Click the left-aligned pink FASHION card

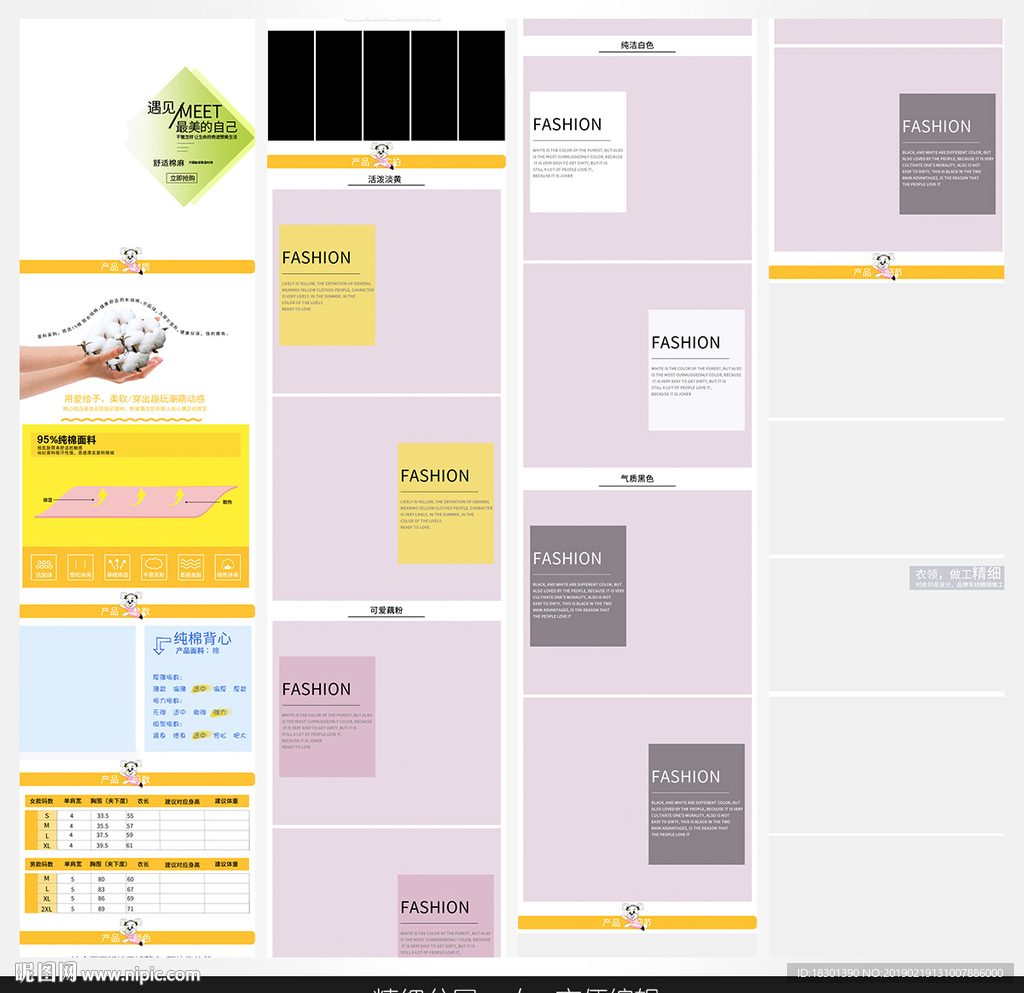[327, 716]
